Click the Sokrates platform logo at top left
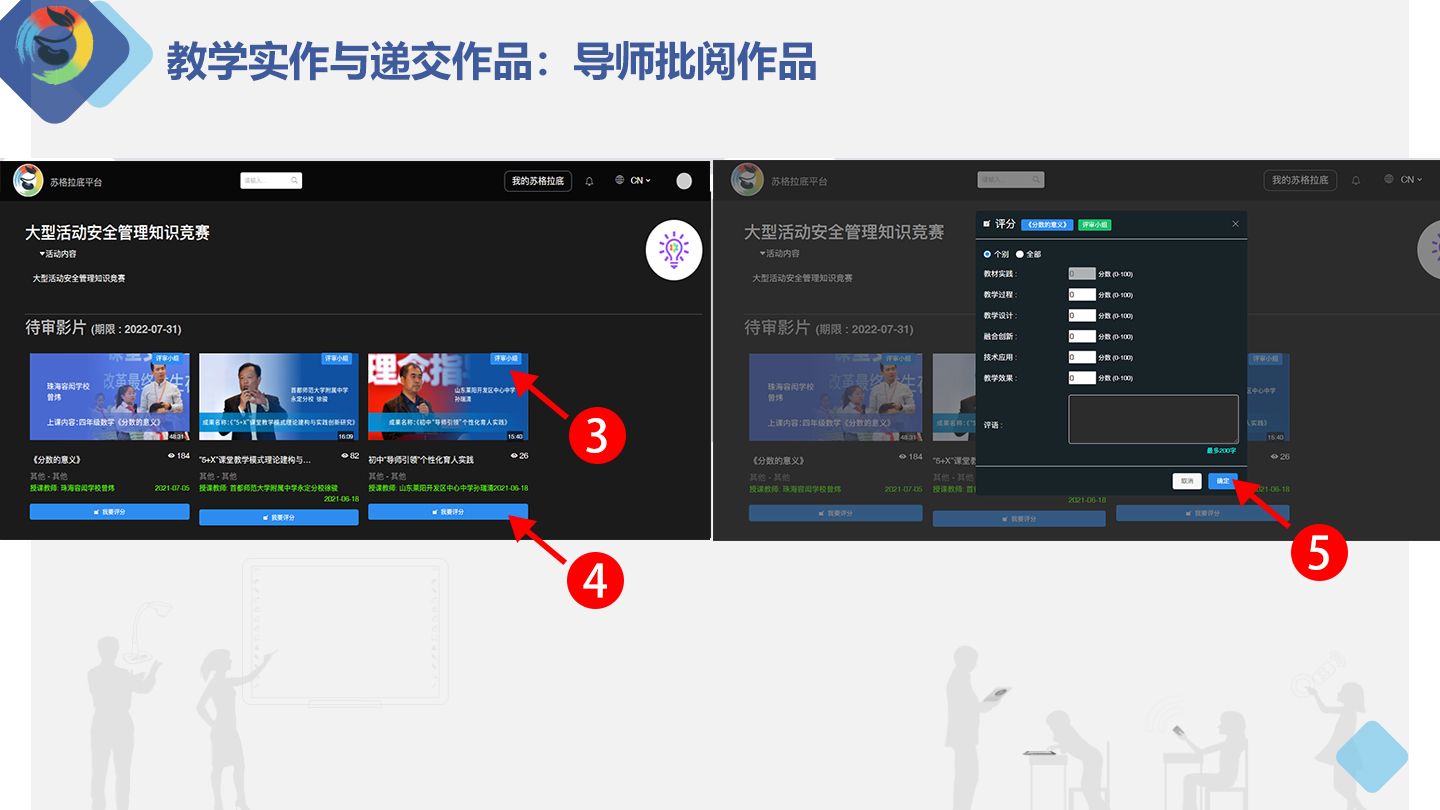The image size is (1440, 810). pyautogui.click(x=28, y=180)
